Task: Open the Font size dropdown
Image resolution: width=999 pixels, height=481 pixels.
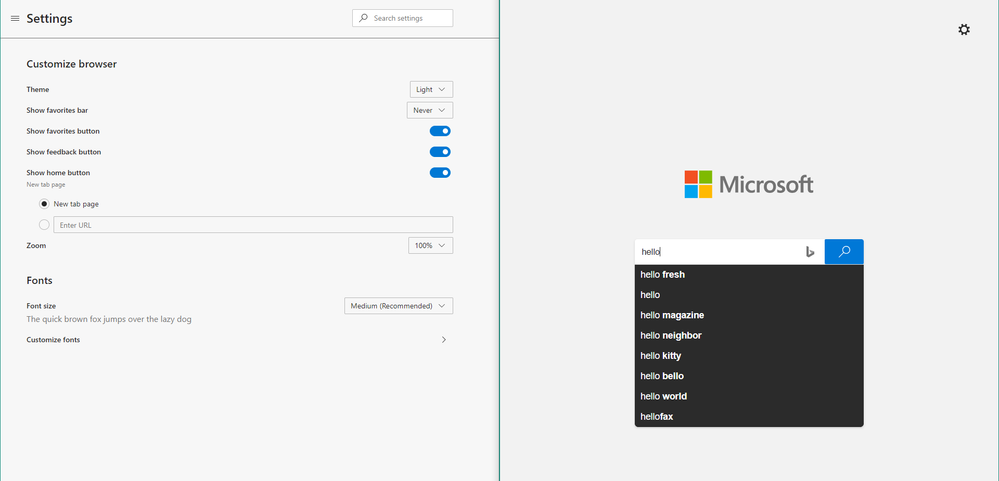Action: click(398, 306)
